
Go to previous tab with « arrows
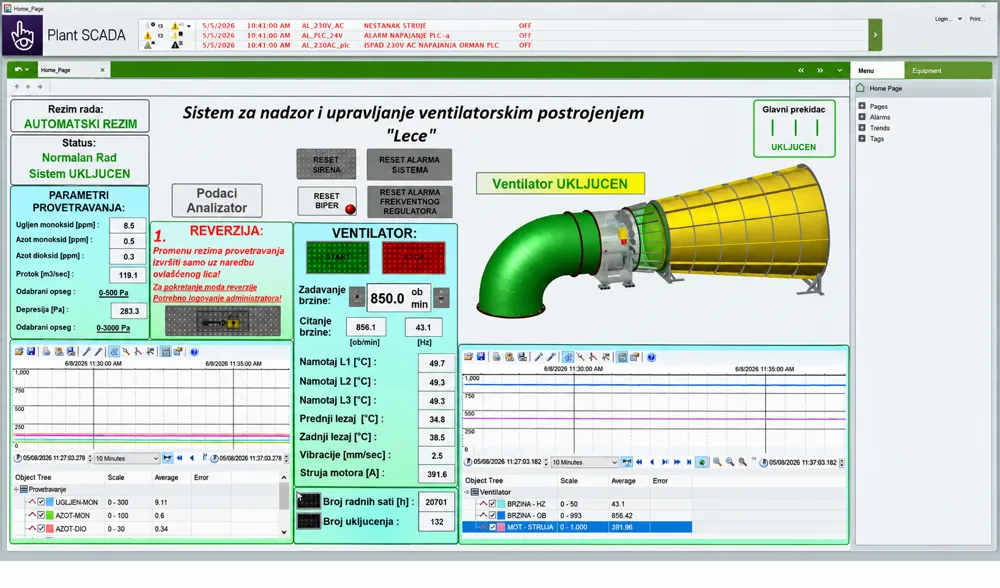(x=801, y=70)
